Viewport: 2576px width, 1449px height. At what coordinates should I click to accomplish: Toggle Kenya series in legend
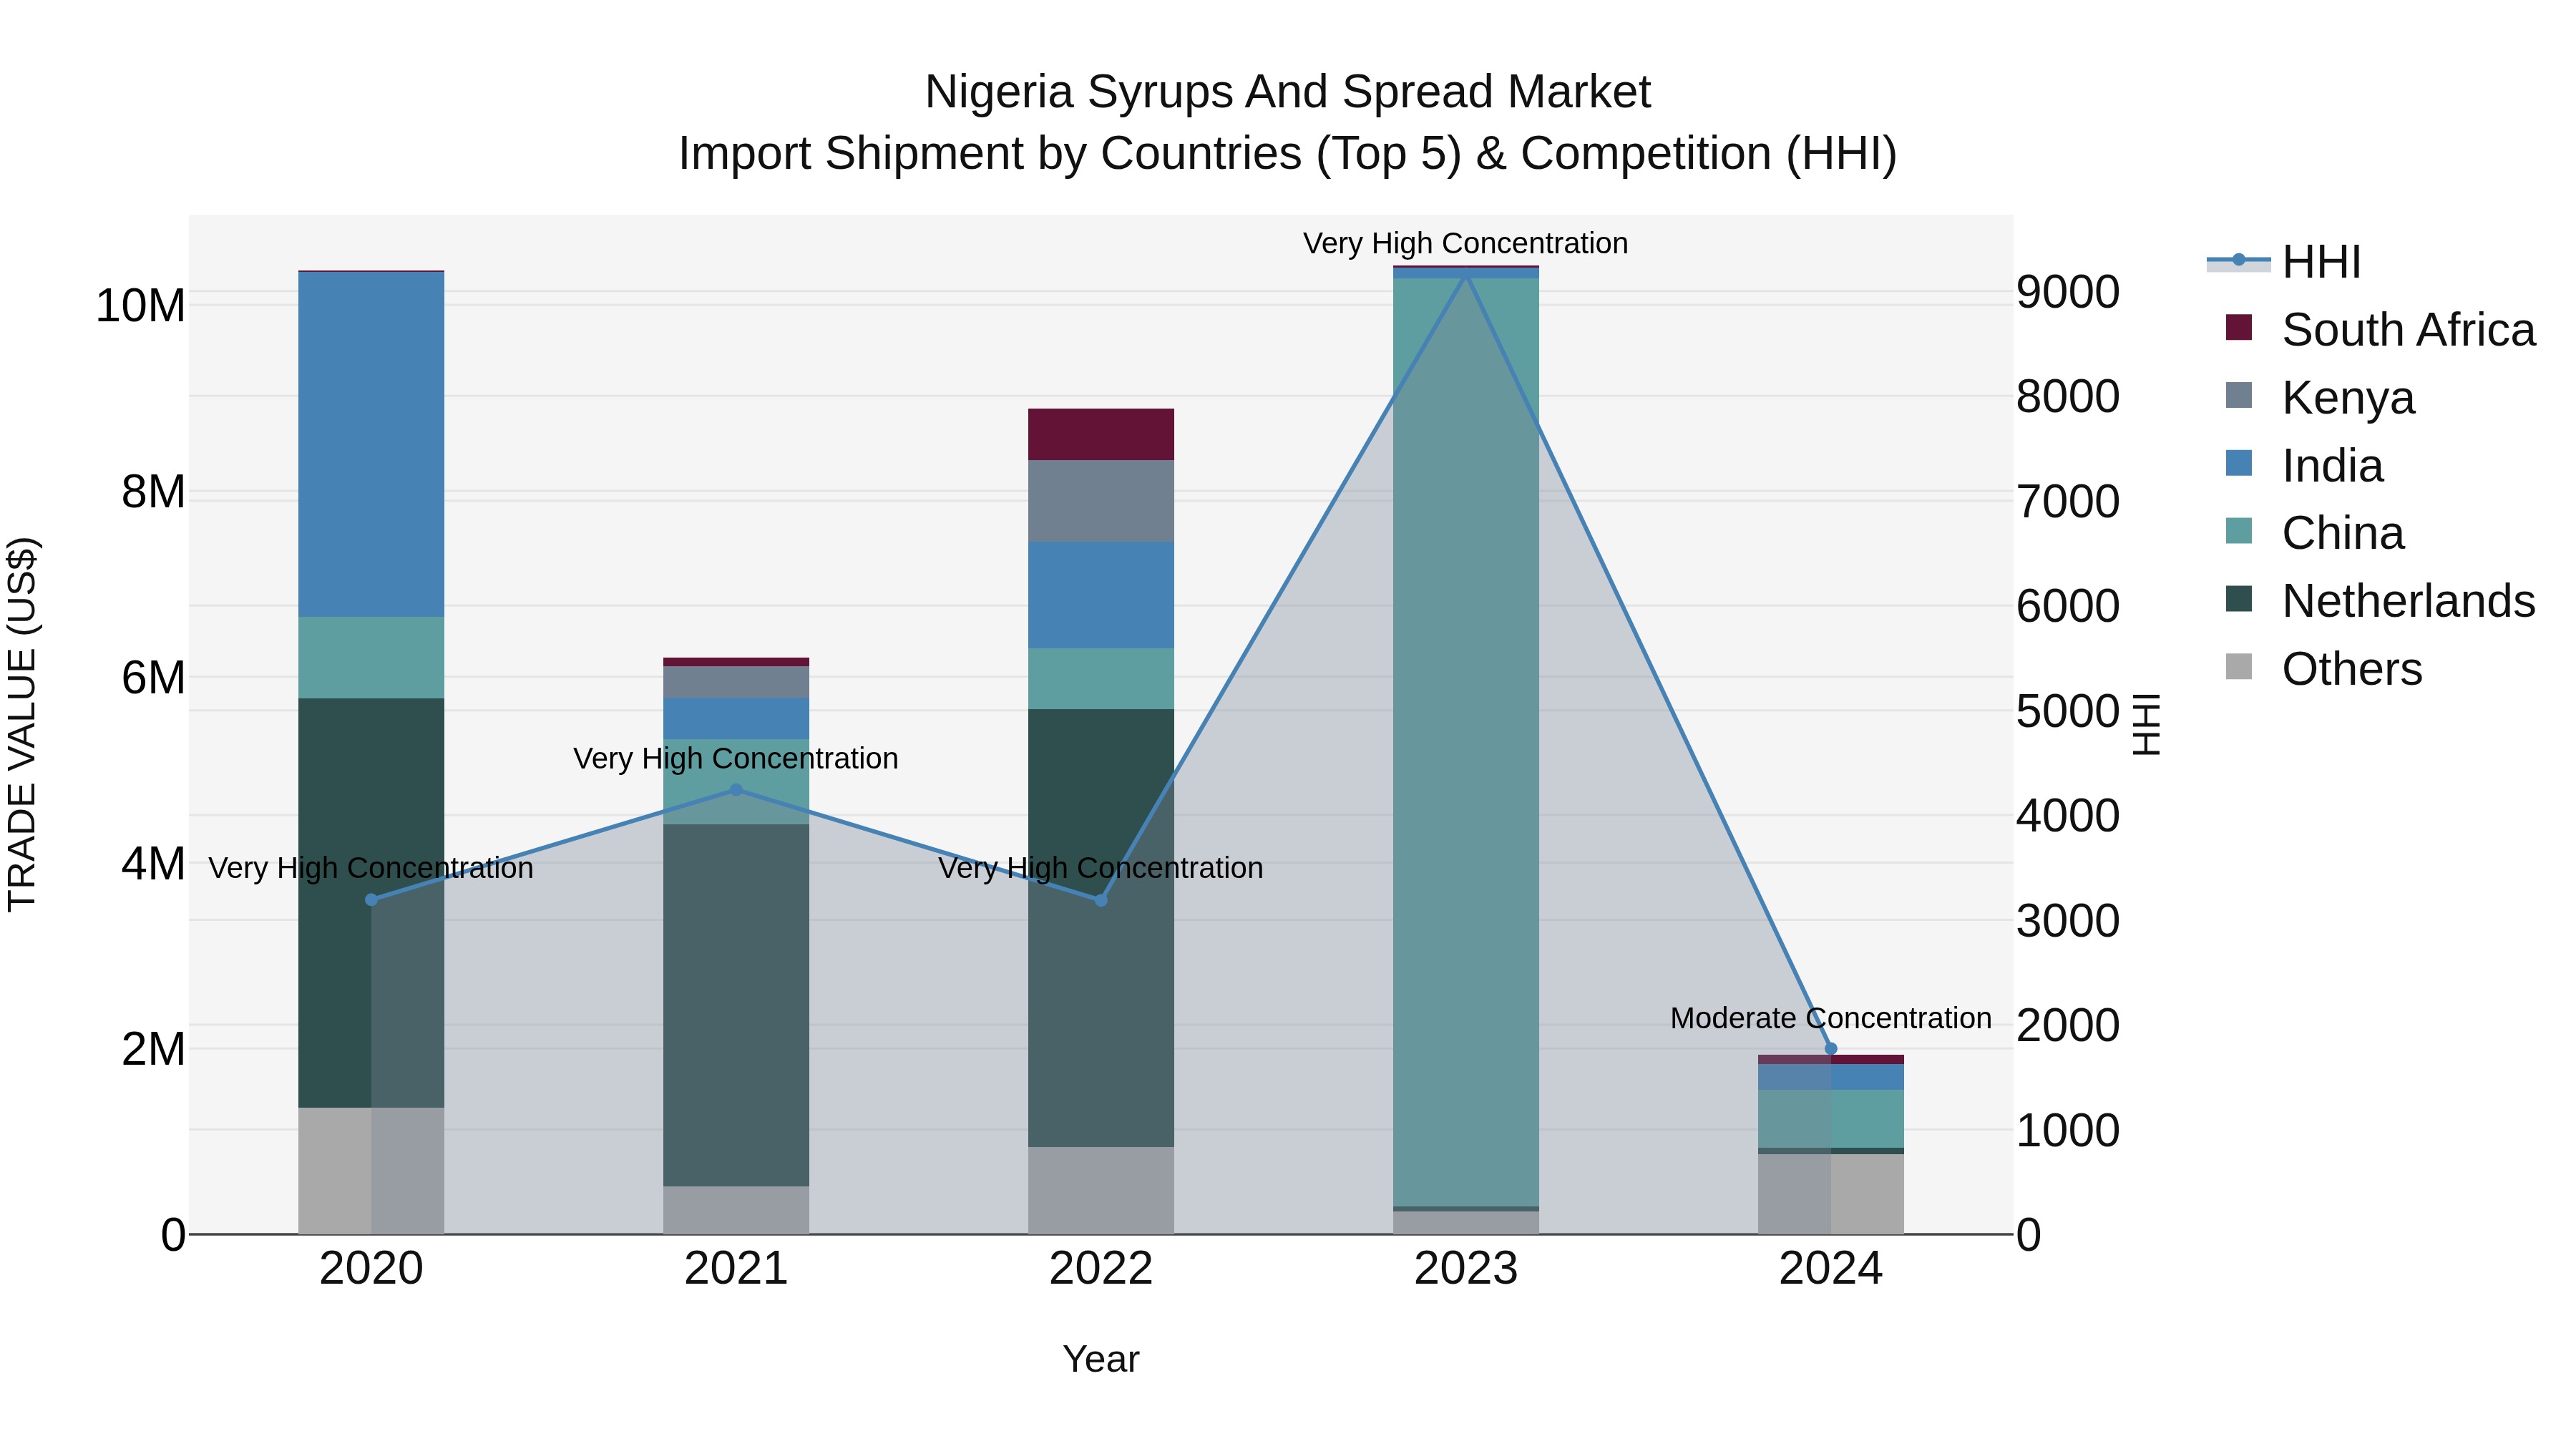[2320, 398]
